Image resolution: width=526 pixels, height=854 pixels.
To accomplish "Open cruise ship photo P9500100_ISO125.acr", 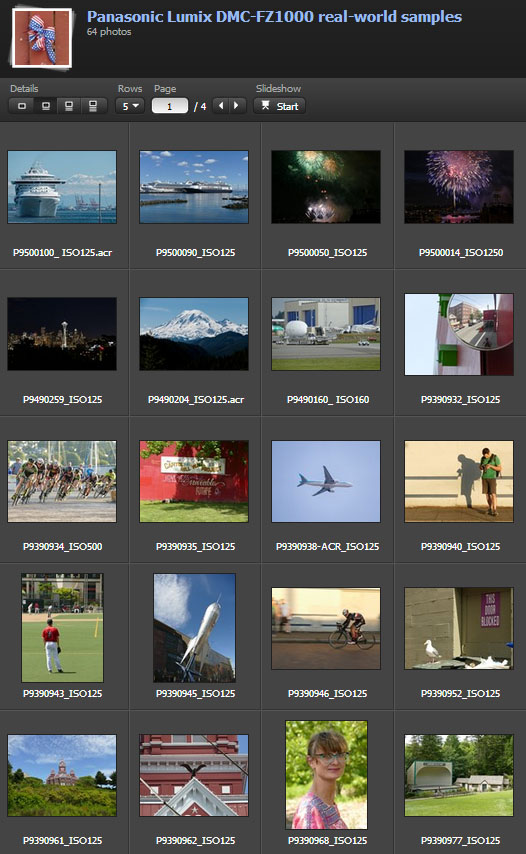I will point(62,187).
